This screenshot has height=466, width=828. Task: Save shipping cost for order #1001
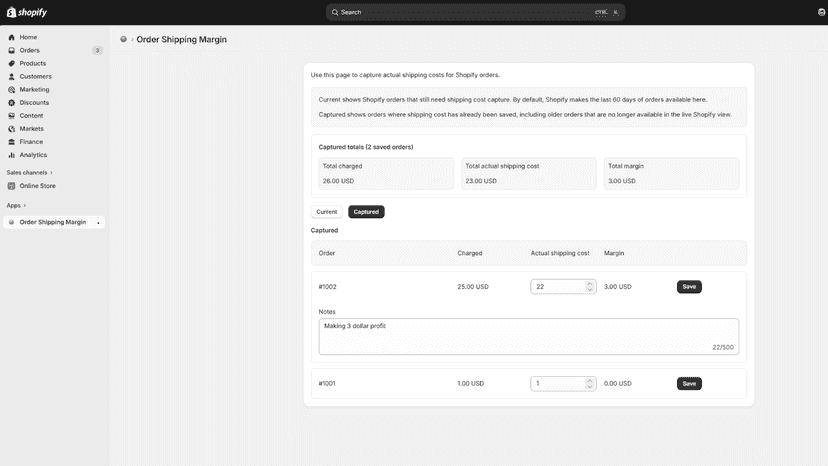click(689, 384)
